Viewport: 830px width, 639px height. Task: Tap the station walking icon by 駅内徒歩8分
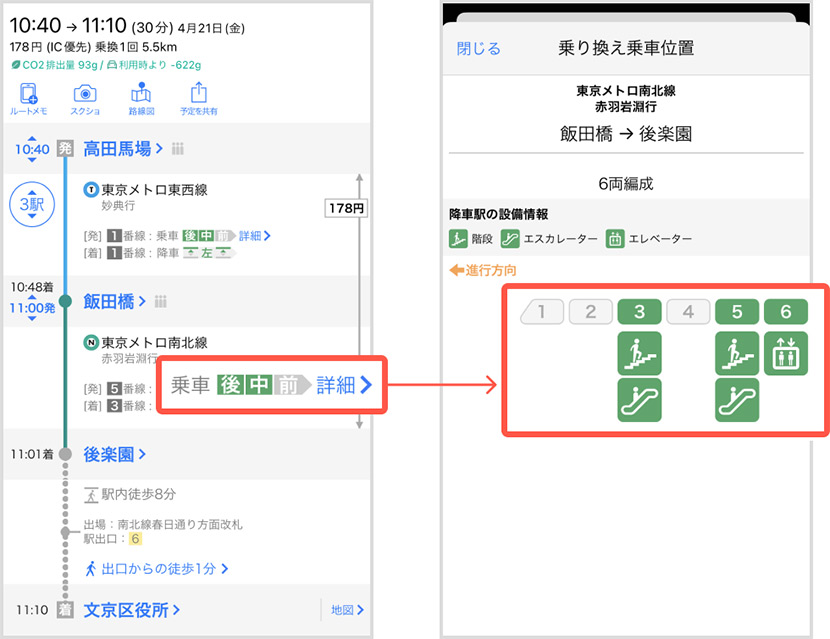[x=91, y=495]
